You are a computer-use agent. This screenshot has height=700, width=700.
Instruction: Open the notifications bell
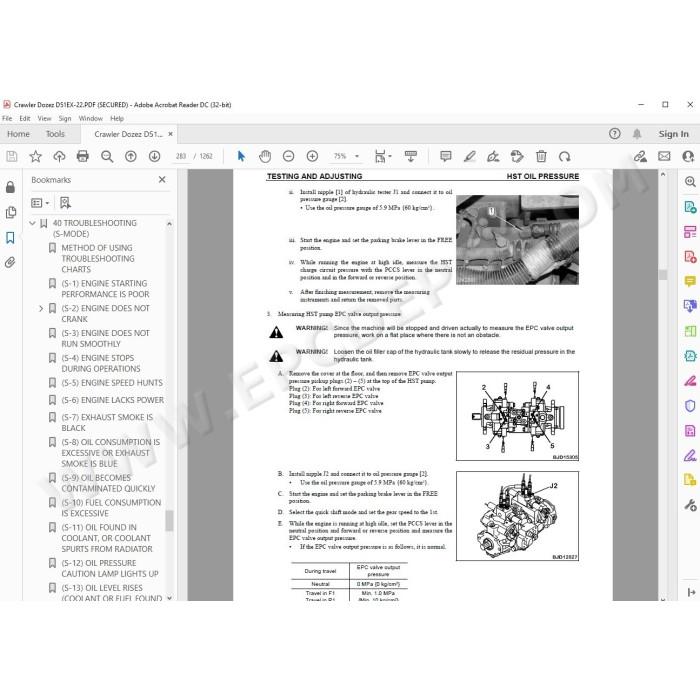tap(637, 133)
